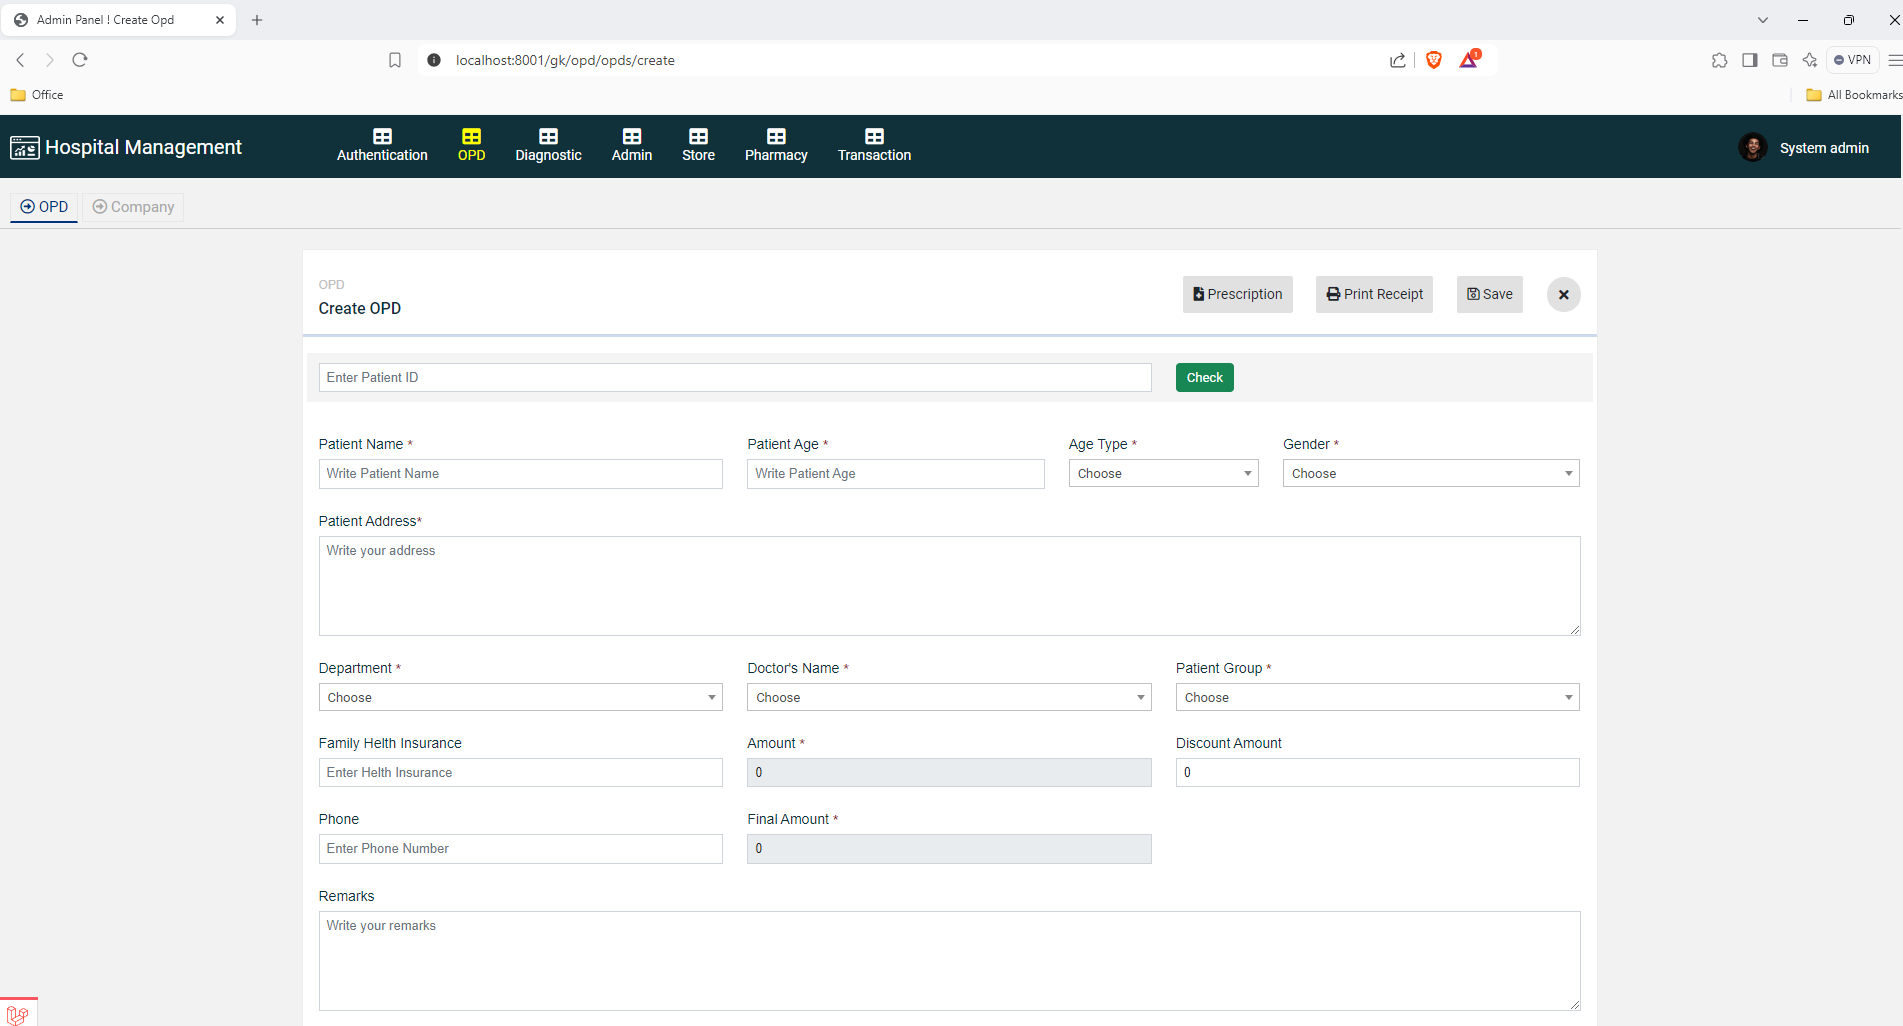The image size is (1903, 1026).
Task: Open the Store menu
Action: tap(698, 146)
